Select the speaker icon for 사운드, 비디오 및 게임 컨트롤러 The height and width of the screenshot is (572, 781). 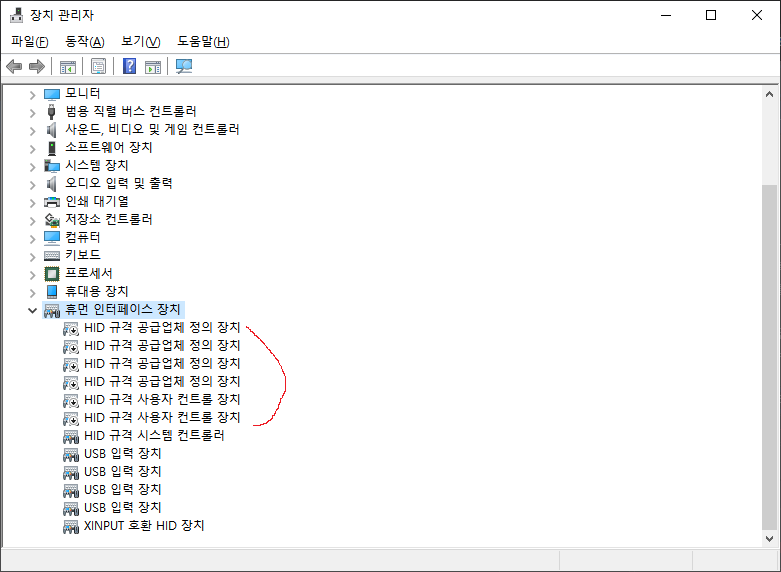tap(52, 130)
